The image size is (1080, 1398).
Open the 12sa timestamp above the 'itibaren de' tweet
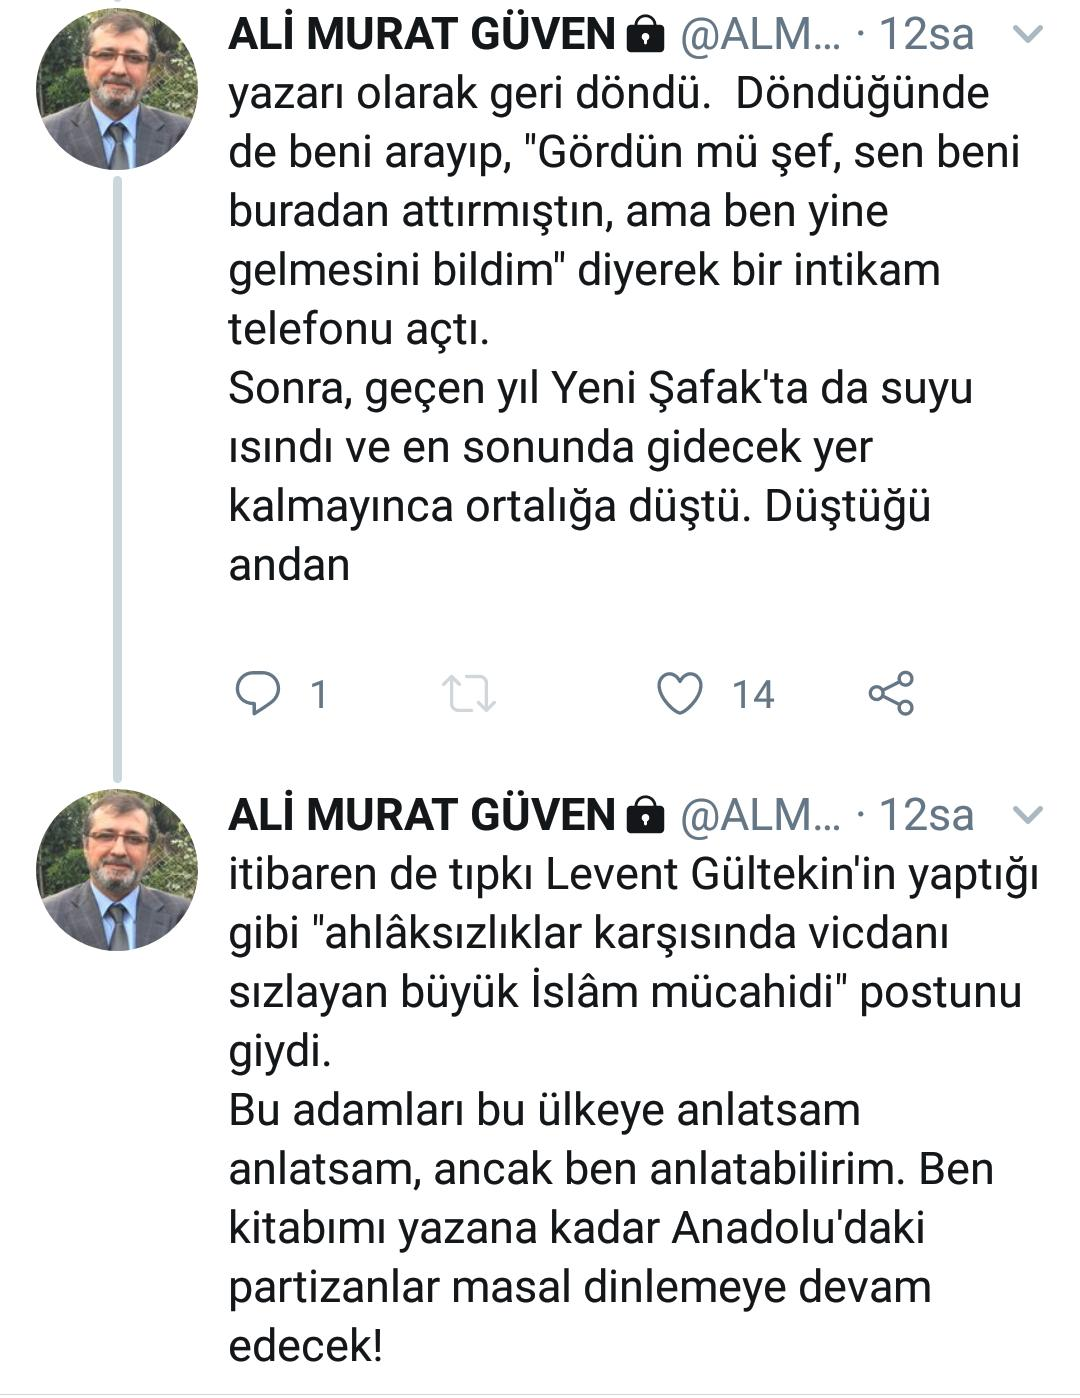point(926,815)
